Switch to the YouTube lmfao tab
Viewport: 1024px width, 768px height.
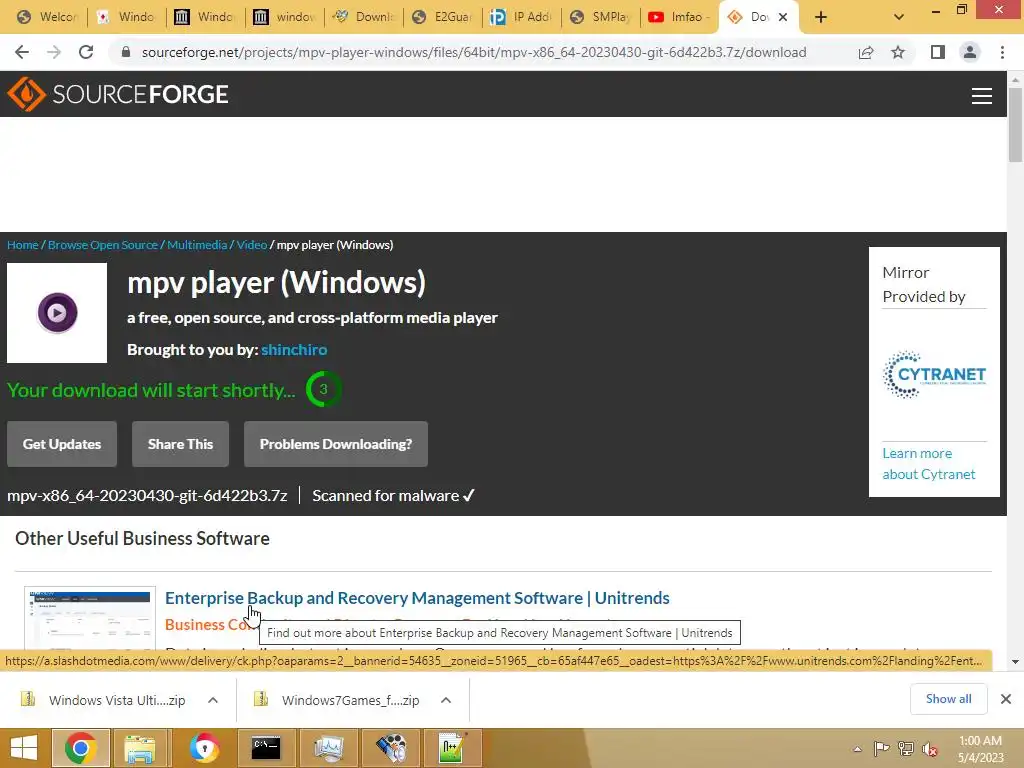(x=679, y=17)
